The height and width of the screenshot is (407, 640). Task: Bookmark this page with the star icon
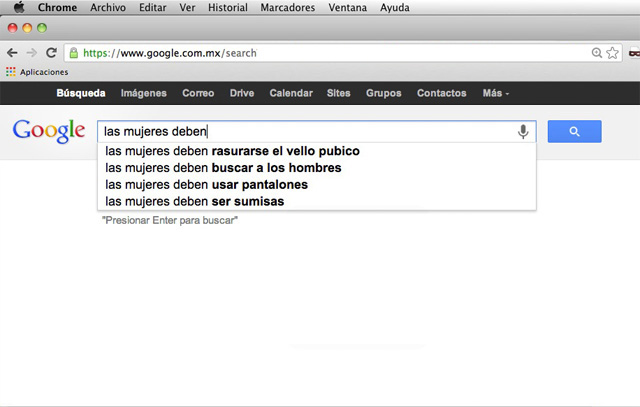point(612,53)
